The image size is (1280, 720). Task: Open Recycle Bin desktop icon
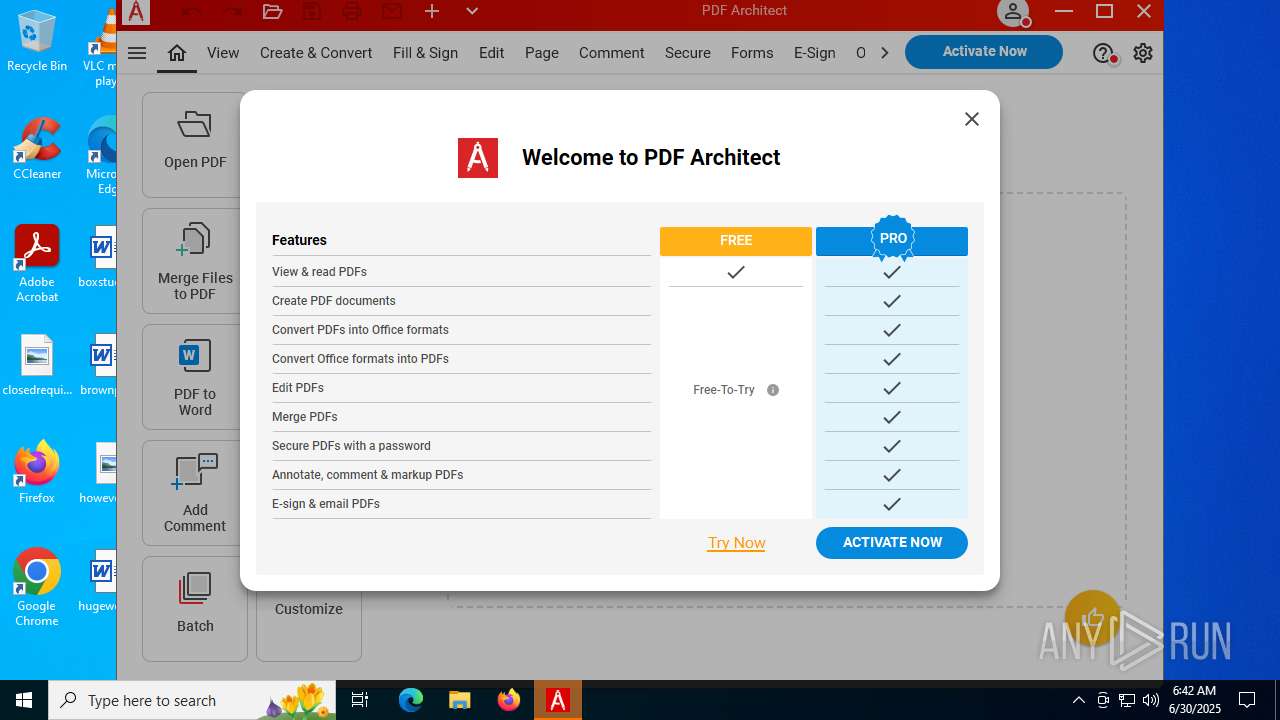tap(37, 41)
